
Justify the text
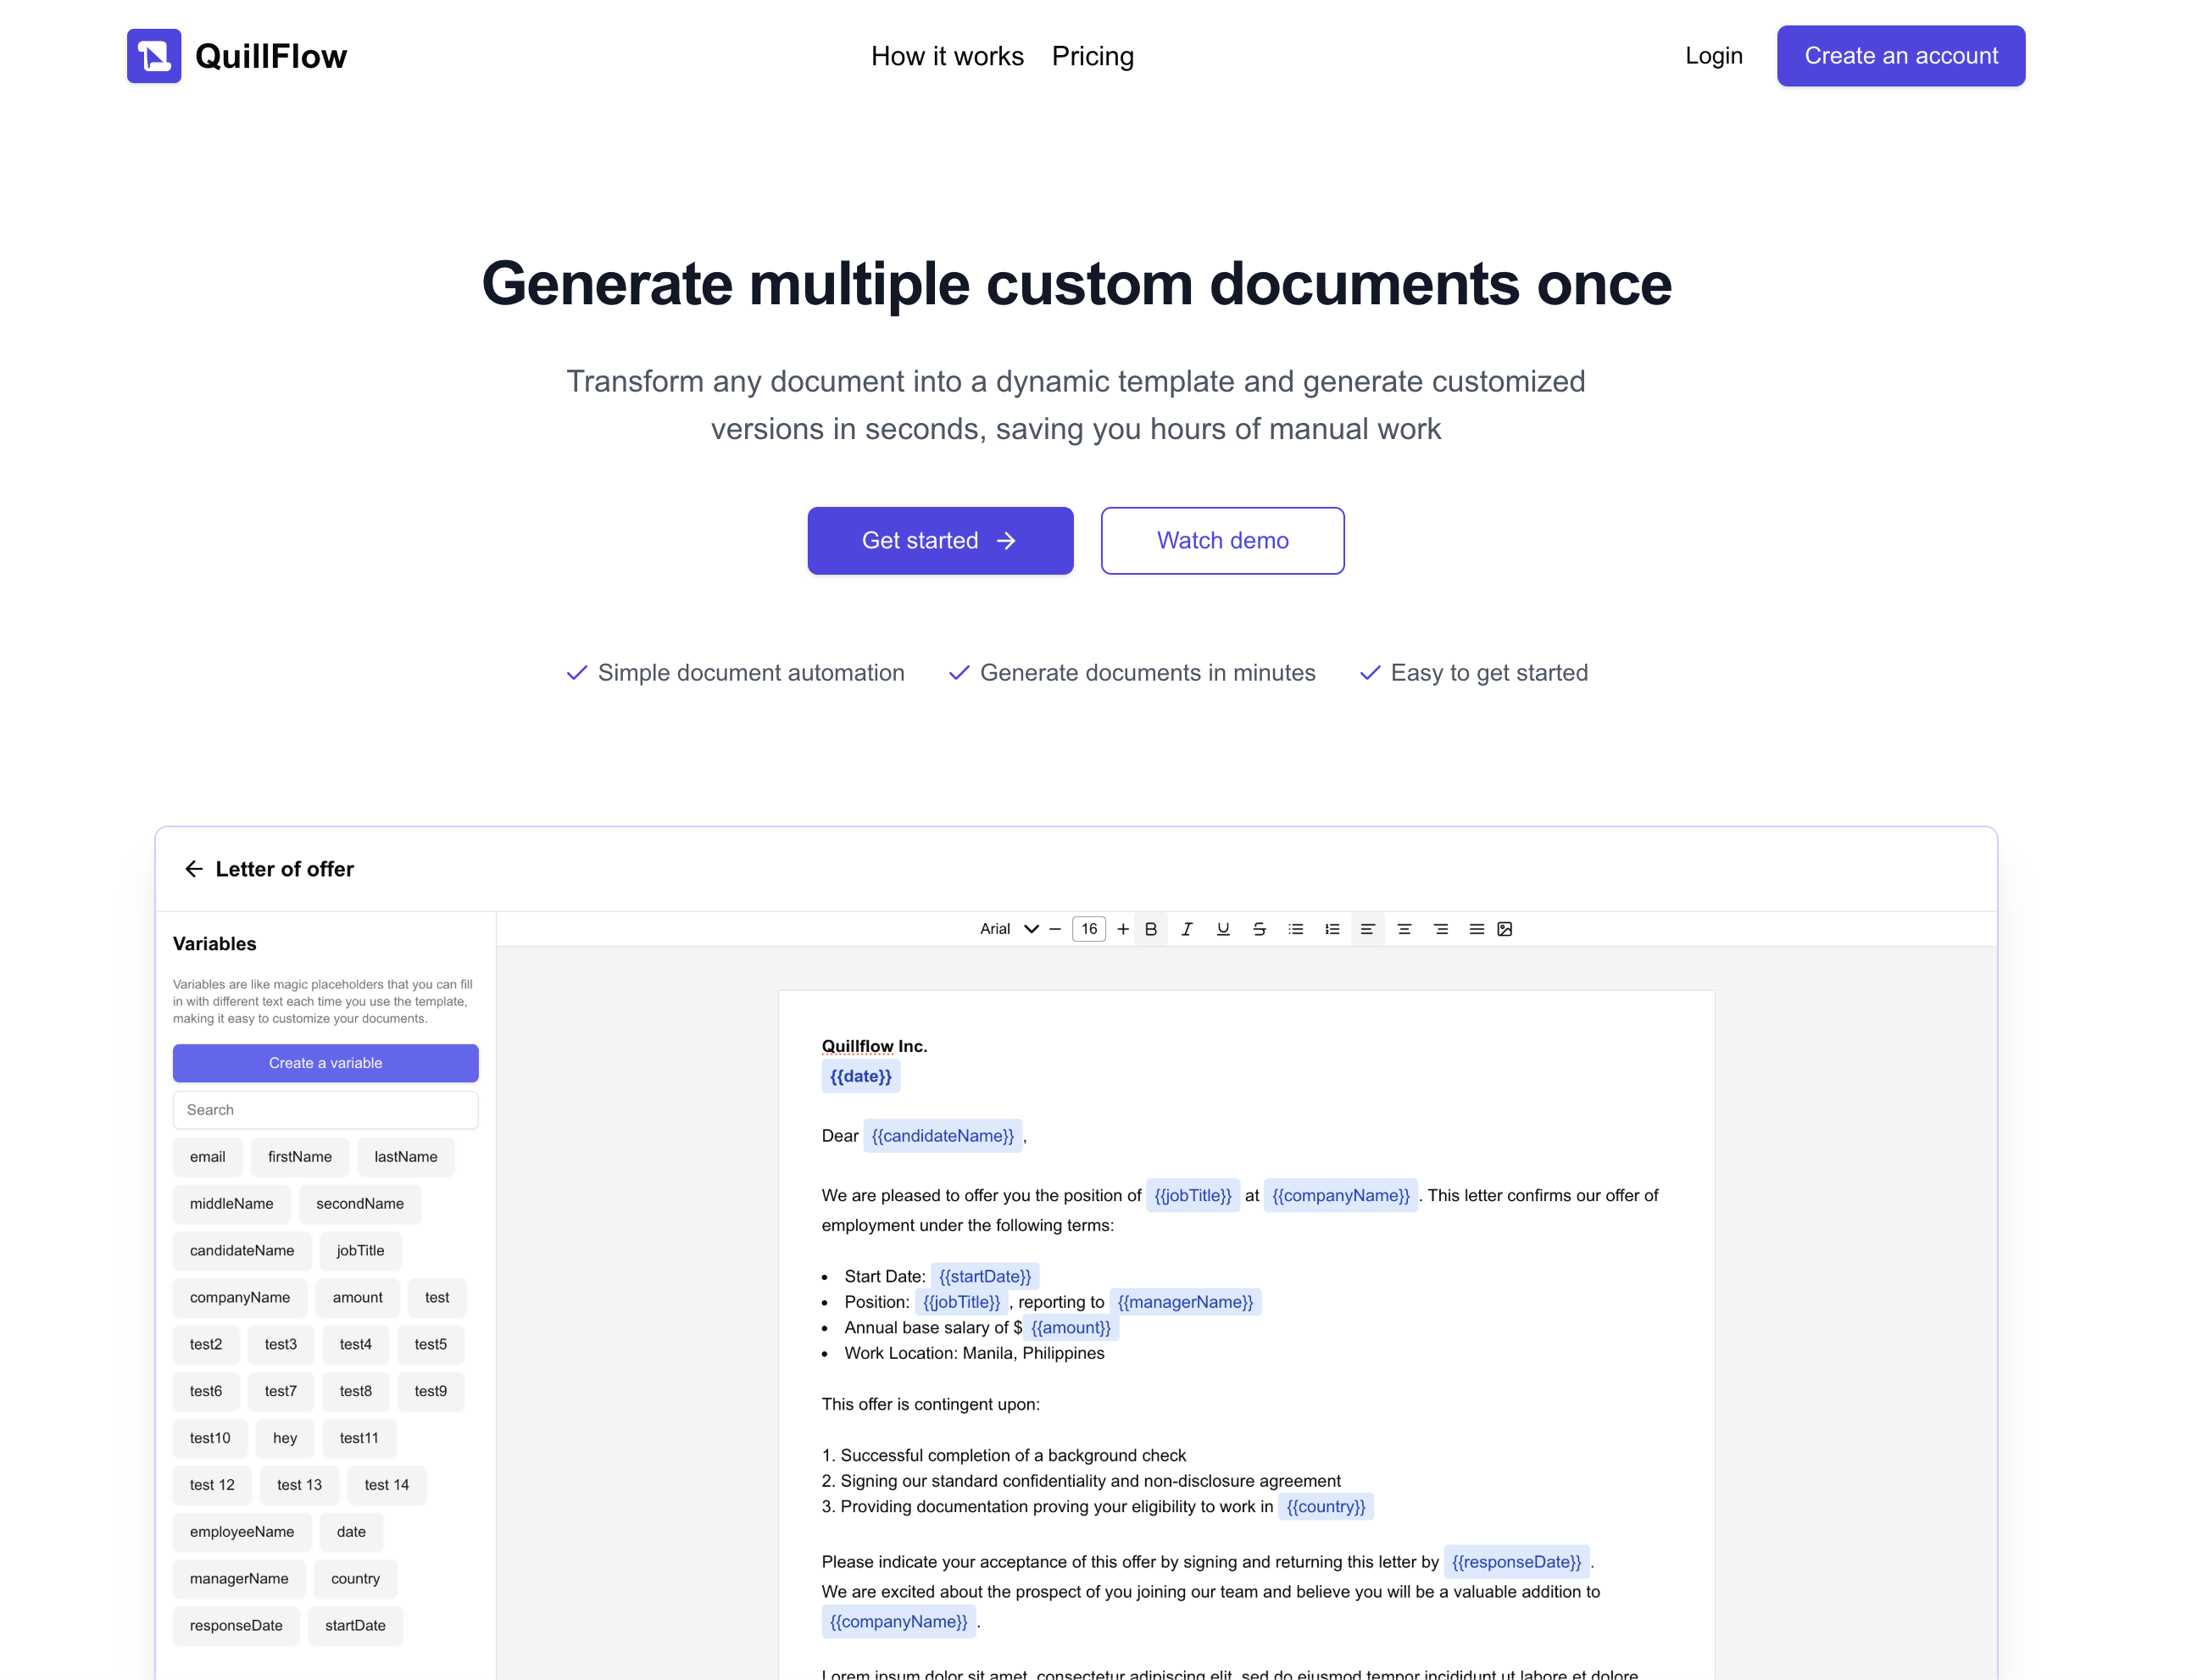click(x=1477, y=929)
